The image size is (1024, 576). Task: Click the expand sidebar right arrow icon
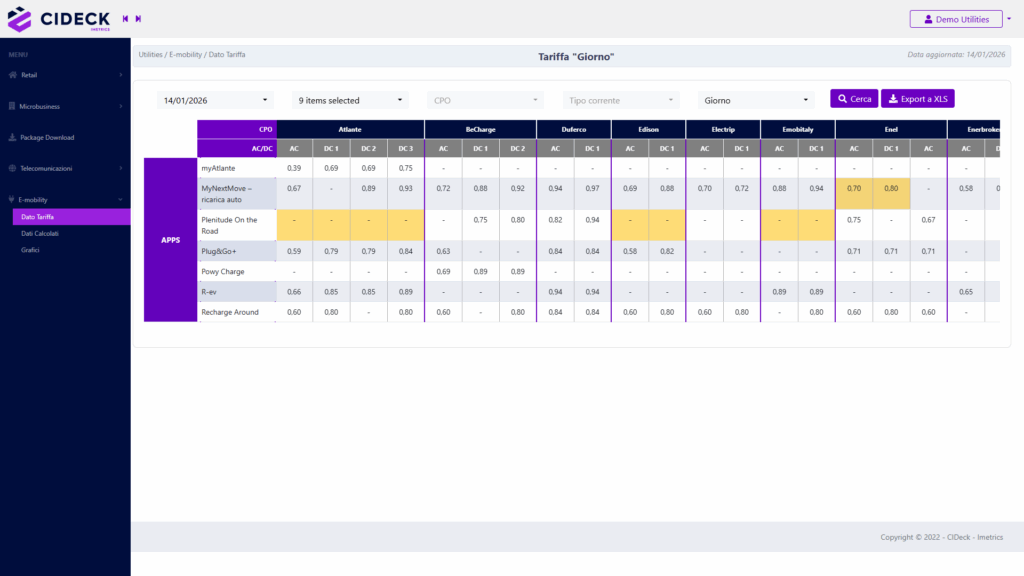coord(138,19)
